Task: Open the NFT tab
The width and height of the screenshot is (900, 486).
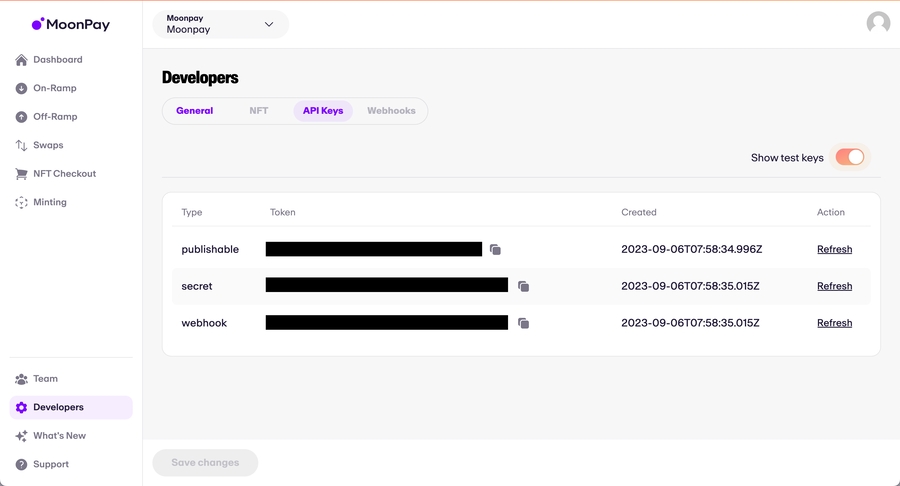Action: [x=259, y=111]
